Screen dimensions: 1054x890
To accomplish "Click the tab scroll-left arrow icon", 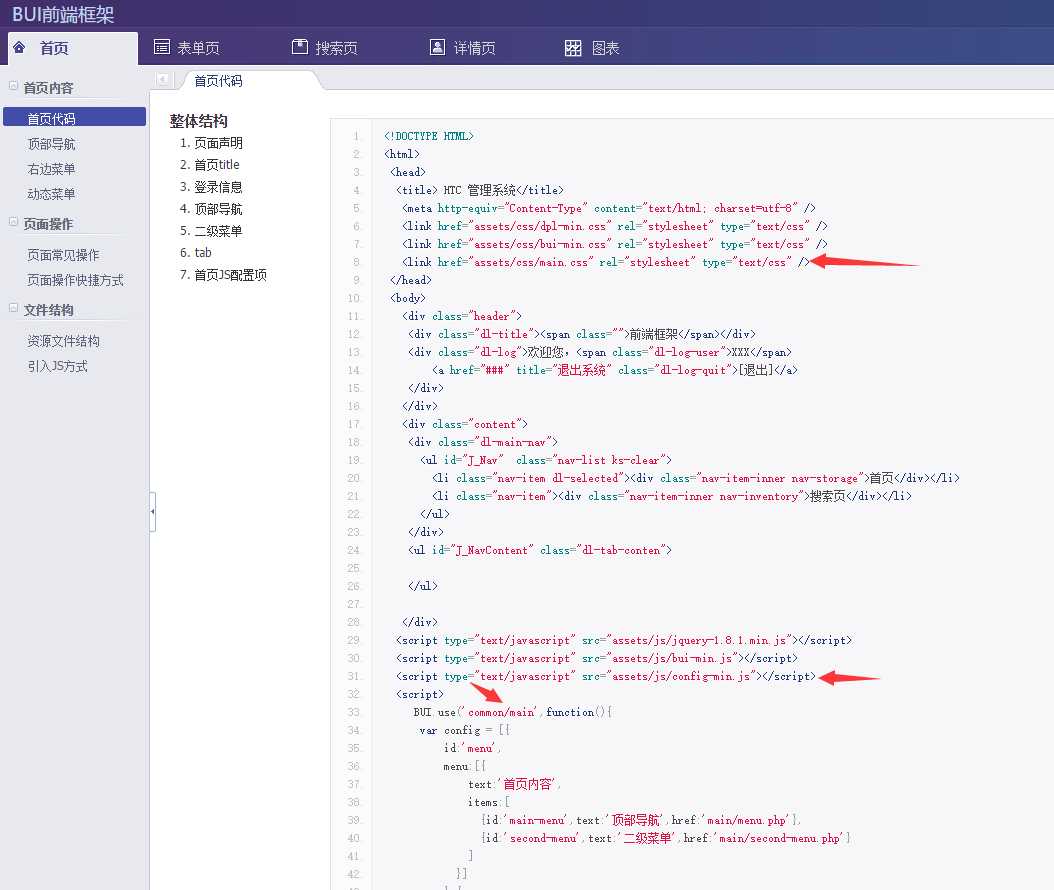I will 162,79.
